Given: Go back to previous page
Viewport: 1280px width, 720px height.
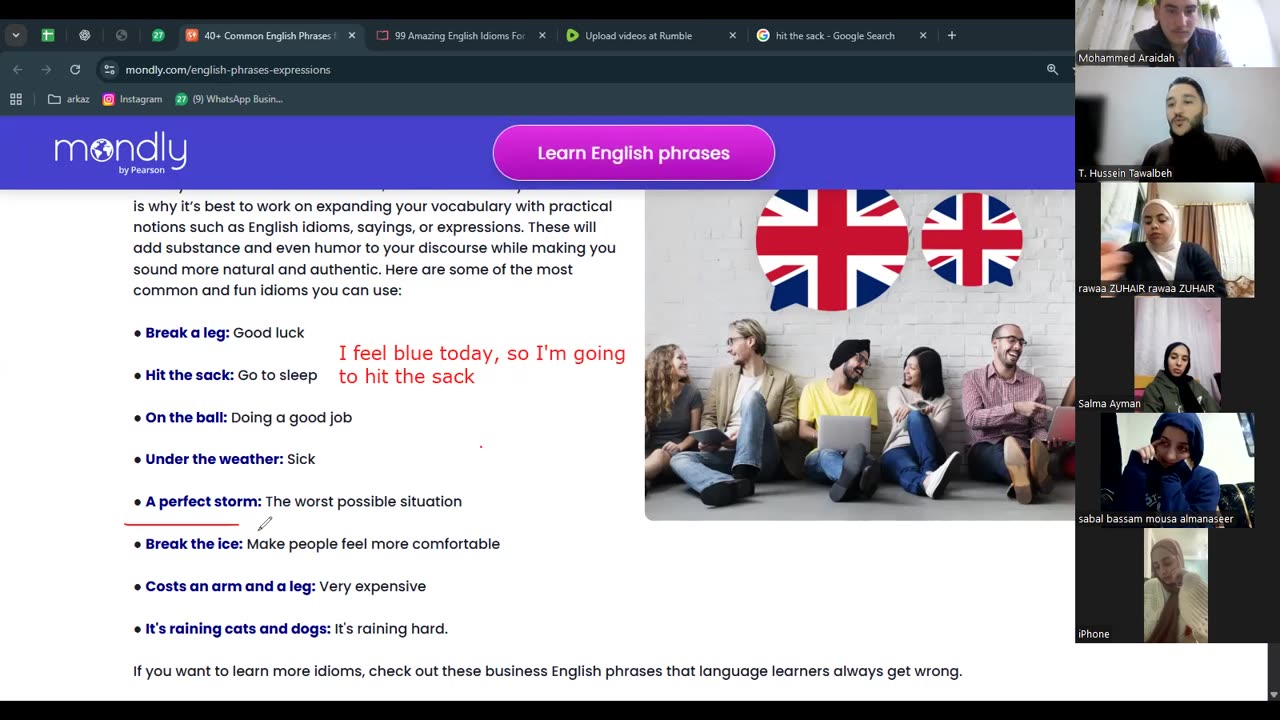Looking at the screenshot, I should tap(17, 69).
